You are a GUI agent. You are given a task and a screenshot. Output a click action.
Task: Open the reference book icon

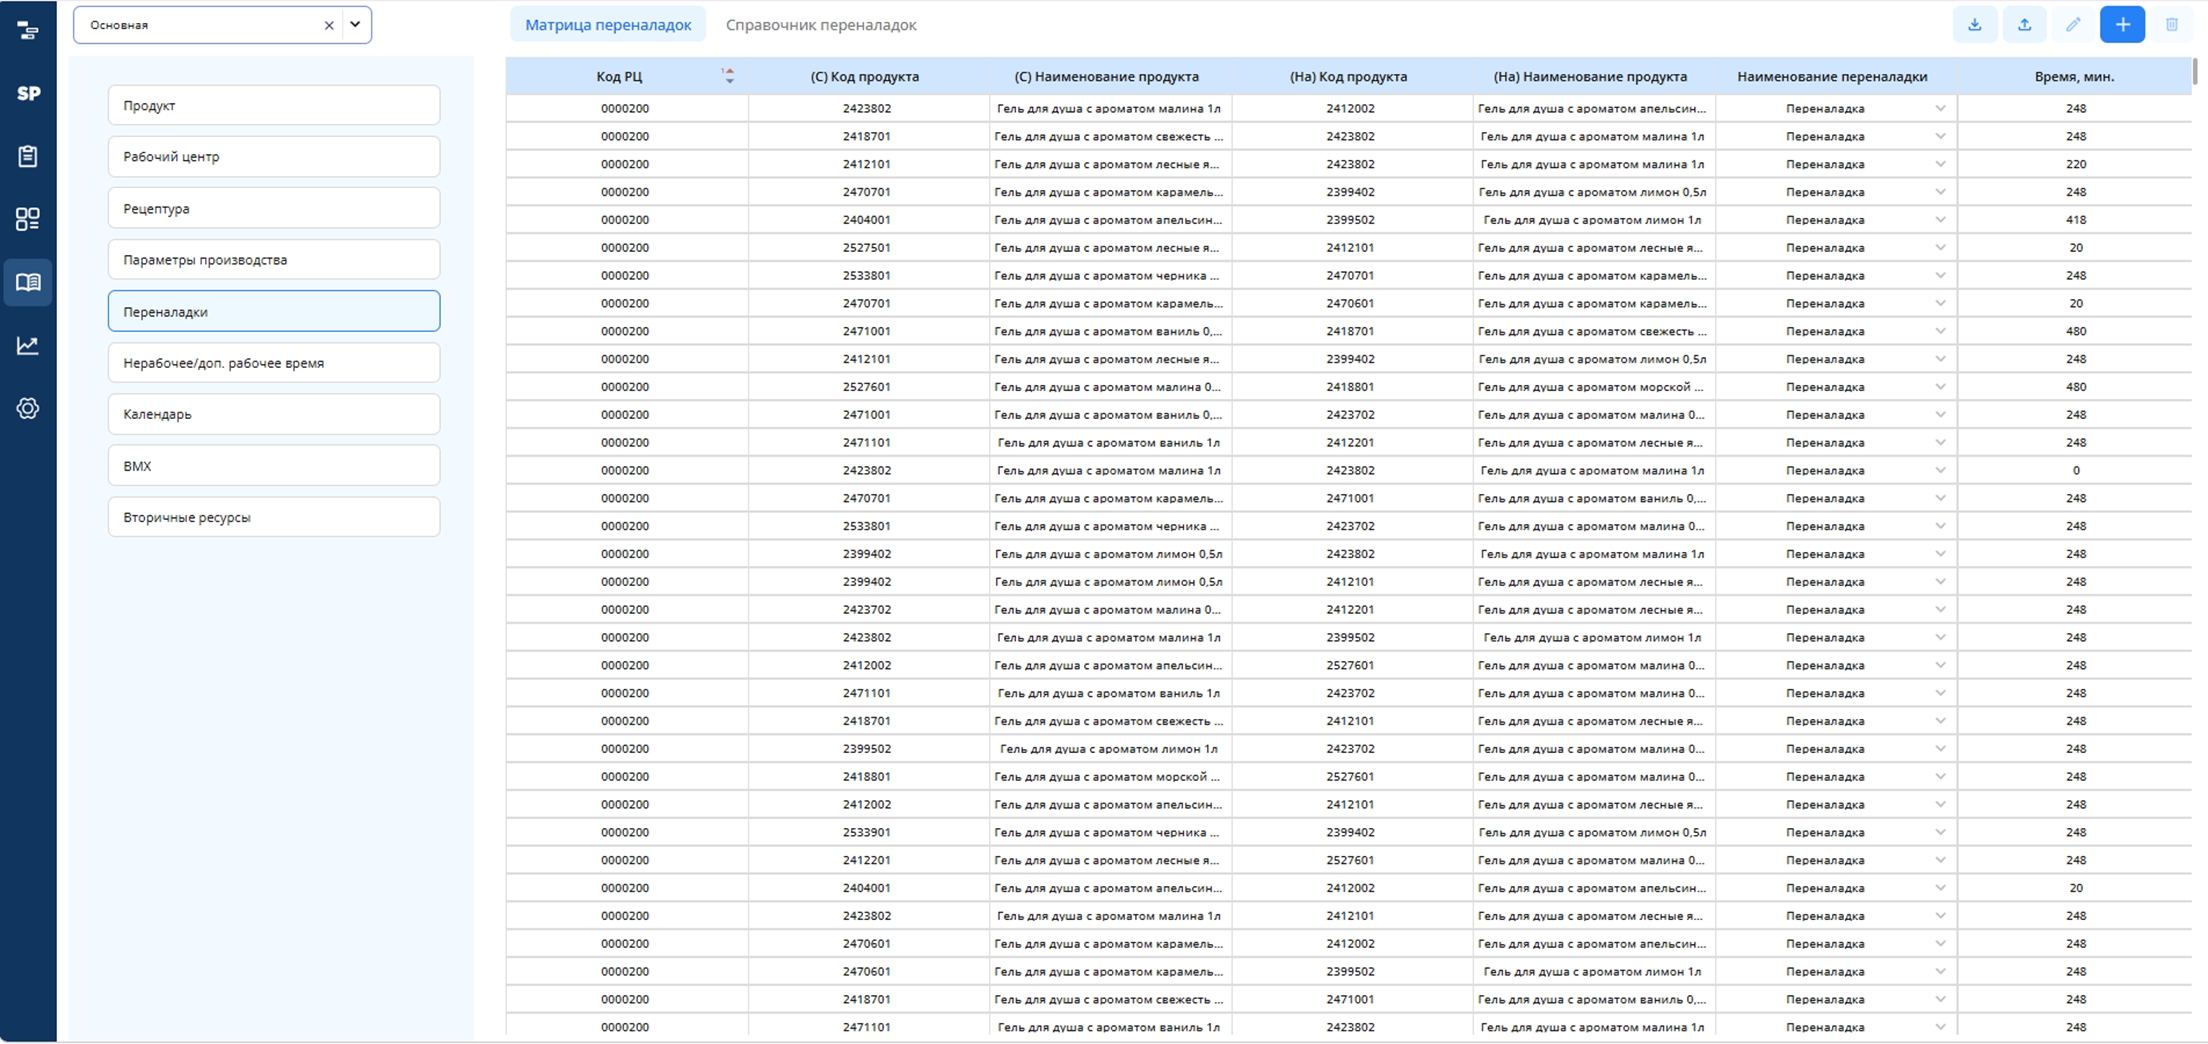28,282
